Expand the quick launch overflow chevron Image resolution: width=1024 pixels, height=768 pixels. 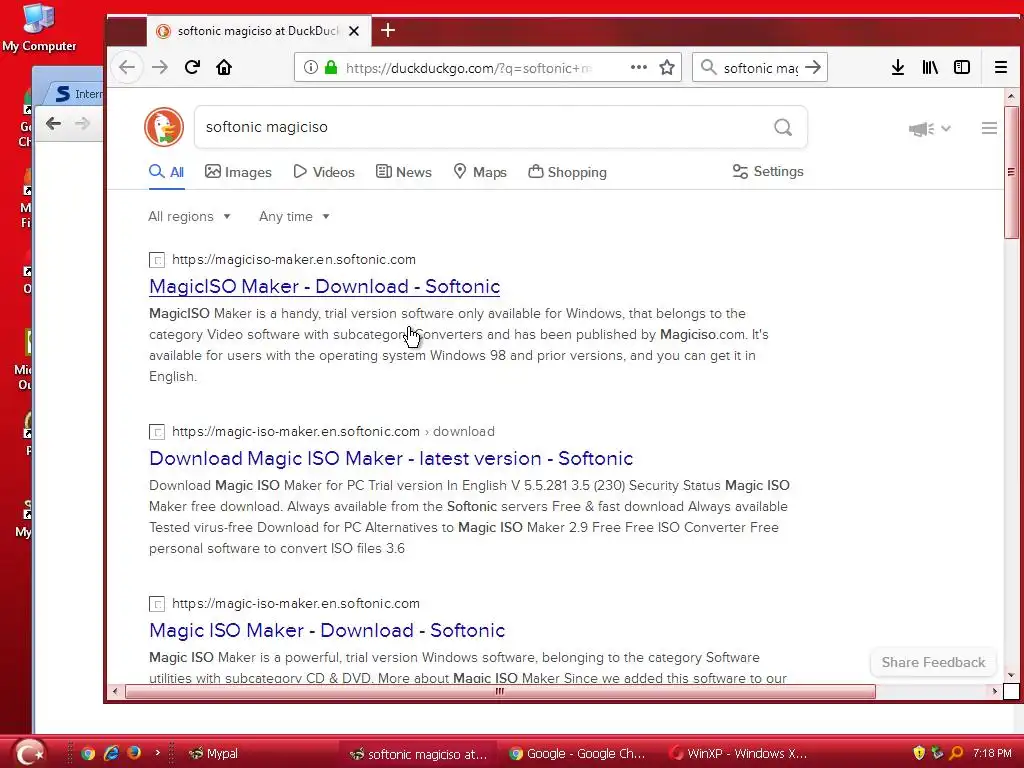[x=157, y=753]
